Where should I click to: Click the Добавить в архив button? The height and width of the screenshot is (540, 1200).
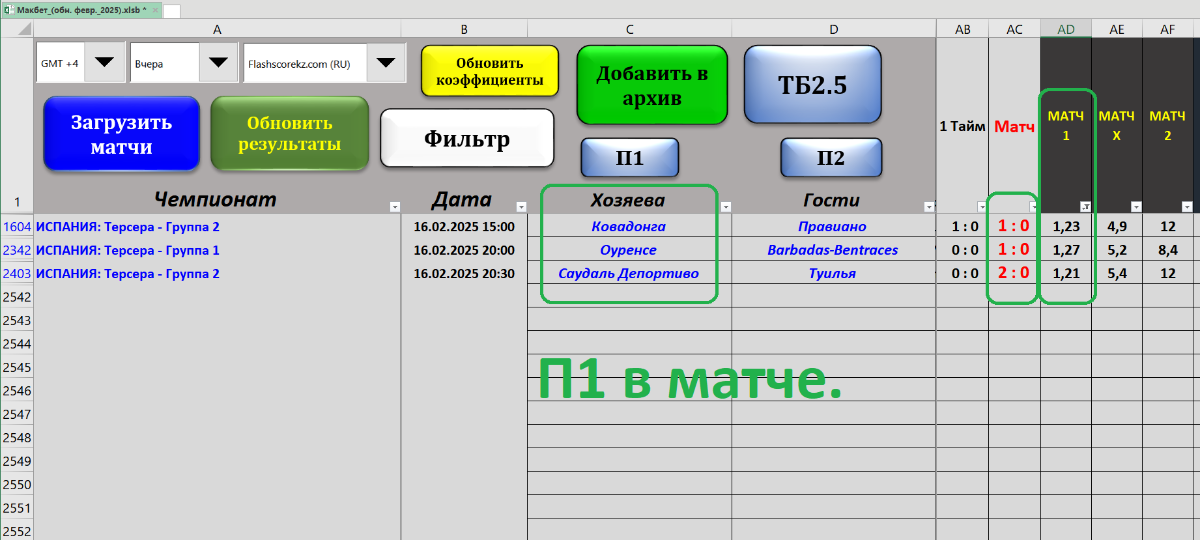click(651, 85)
